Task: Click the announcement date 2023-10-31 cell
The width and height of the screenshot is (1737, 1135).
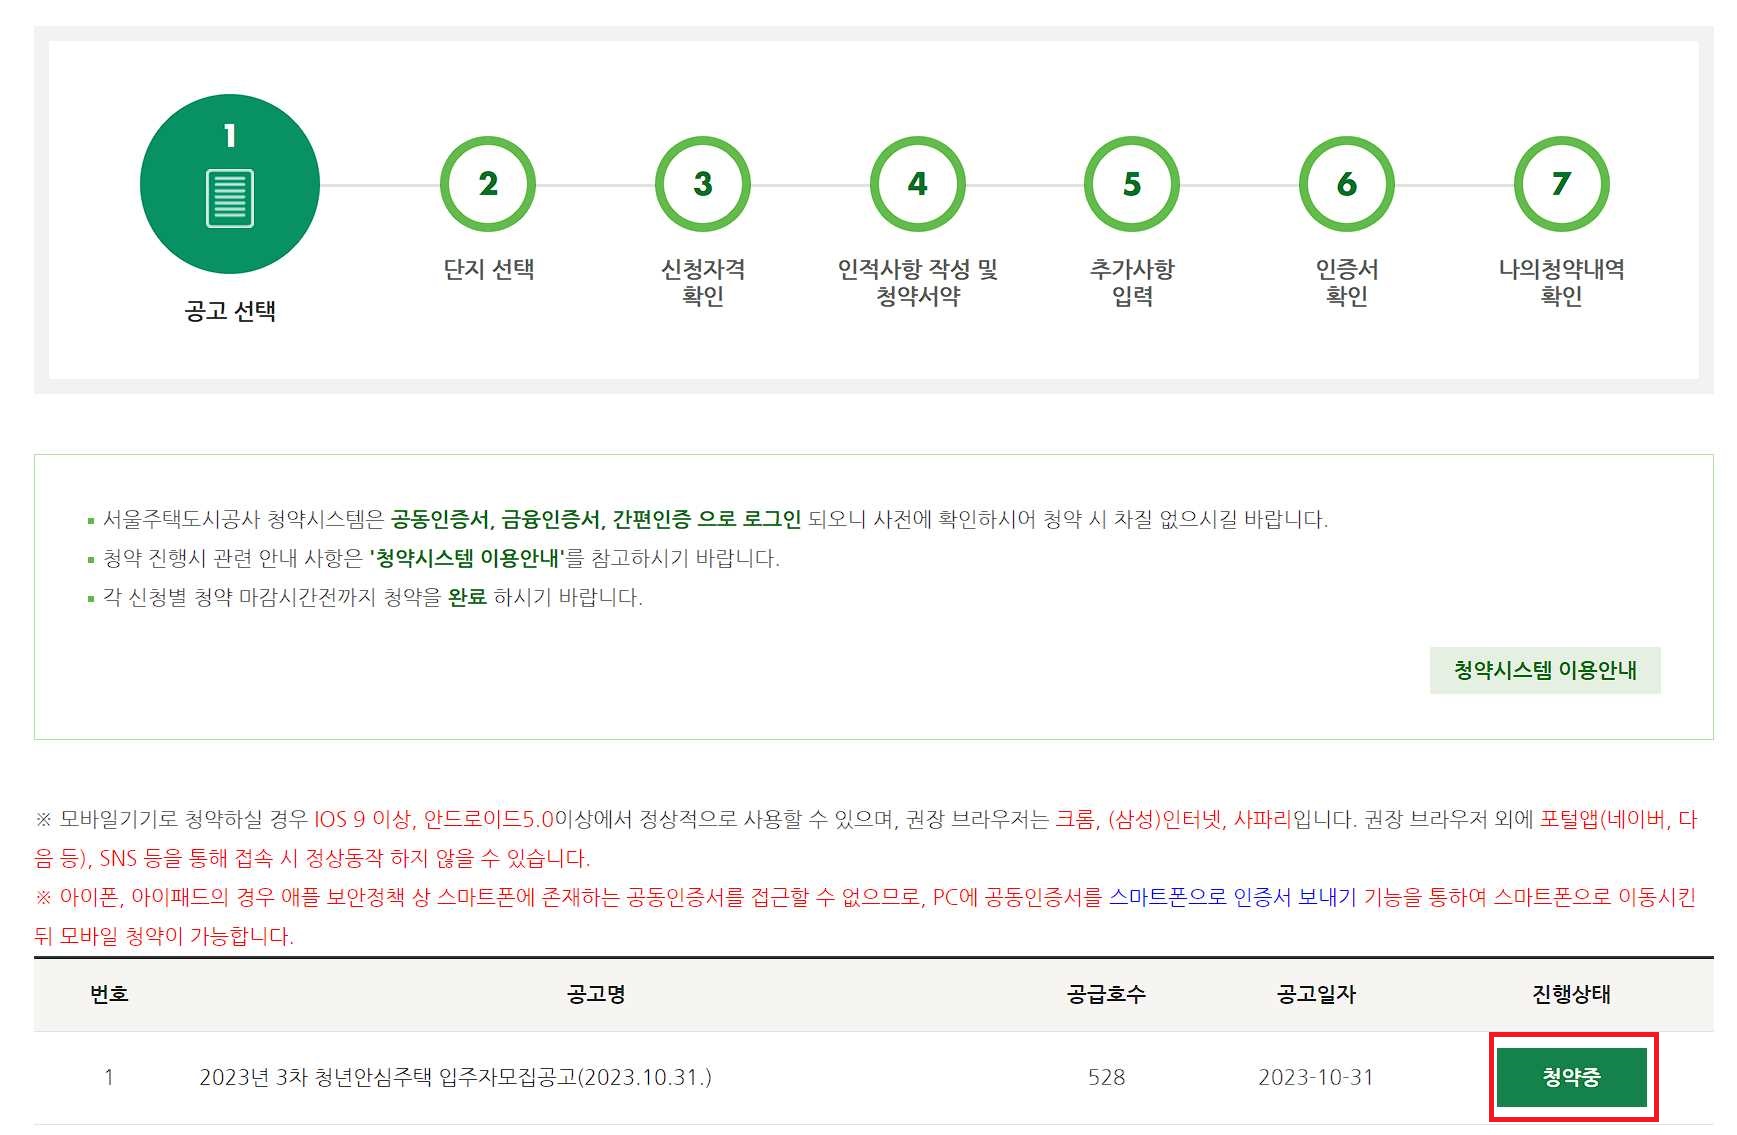Action: point(1316,1077)
